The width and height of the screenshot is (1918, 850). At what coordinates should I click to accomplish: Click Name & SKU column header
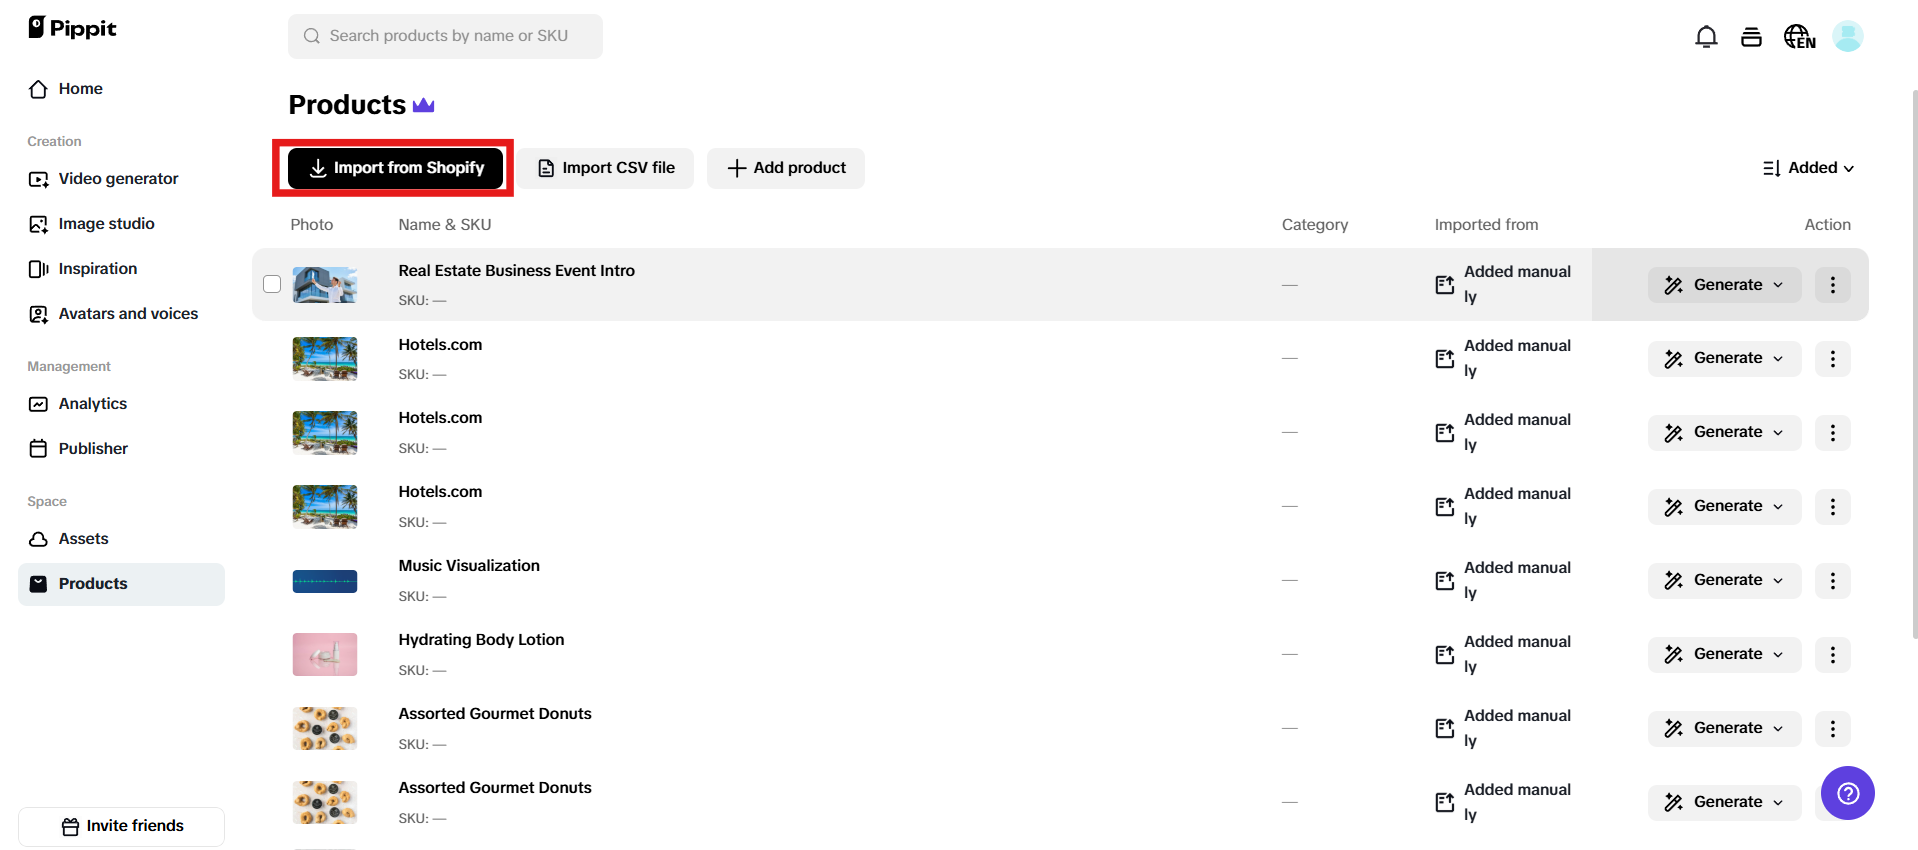[x=445, y=225]
